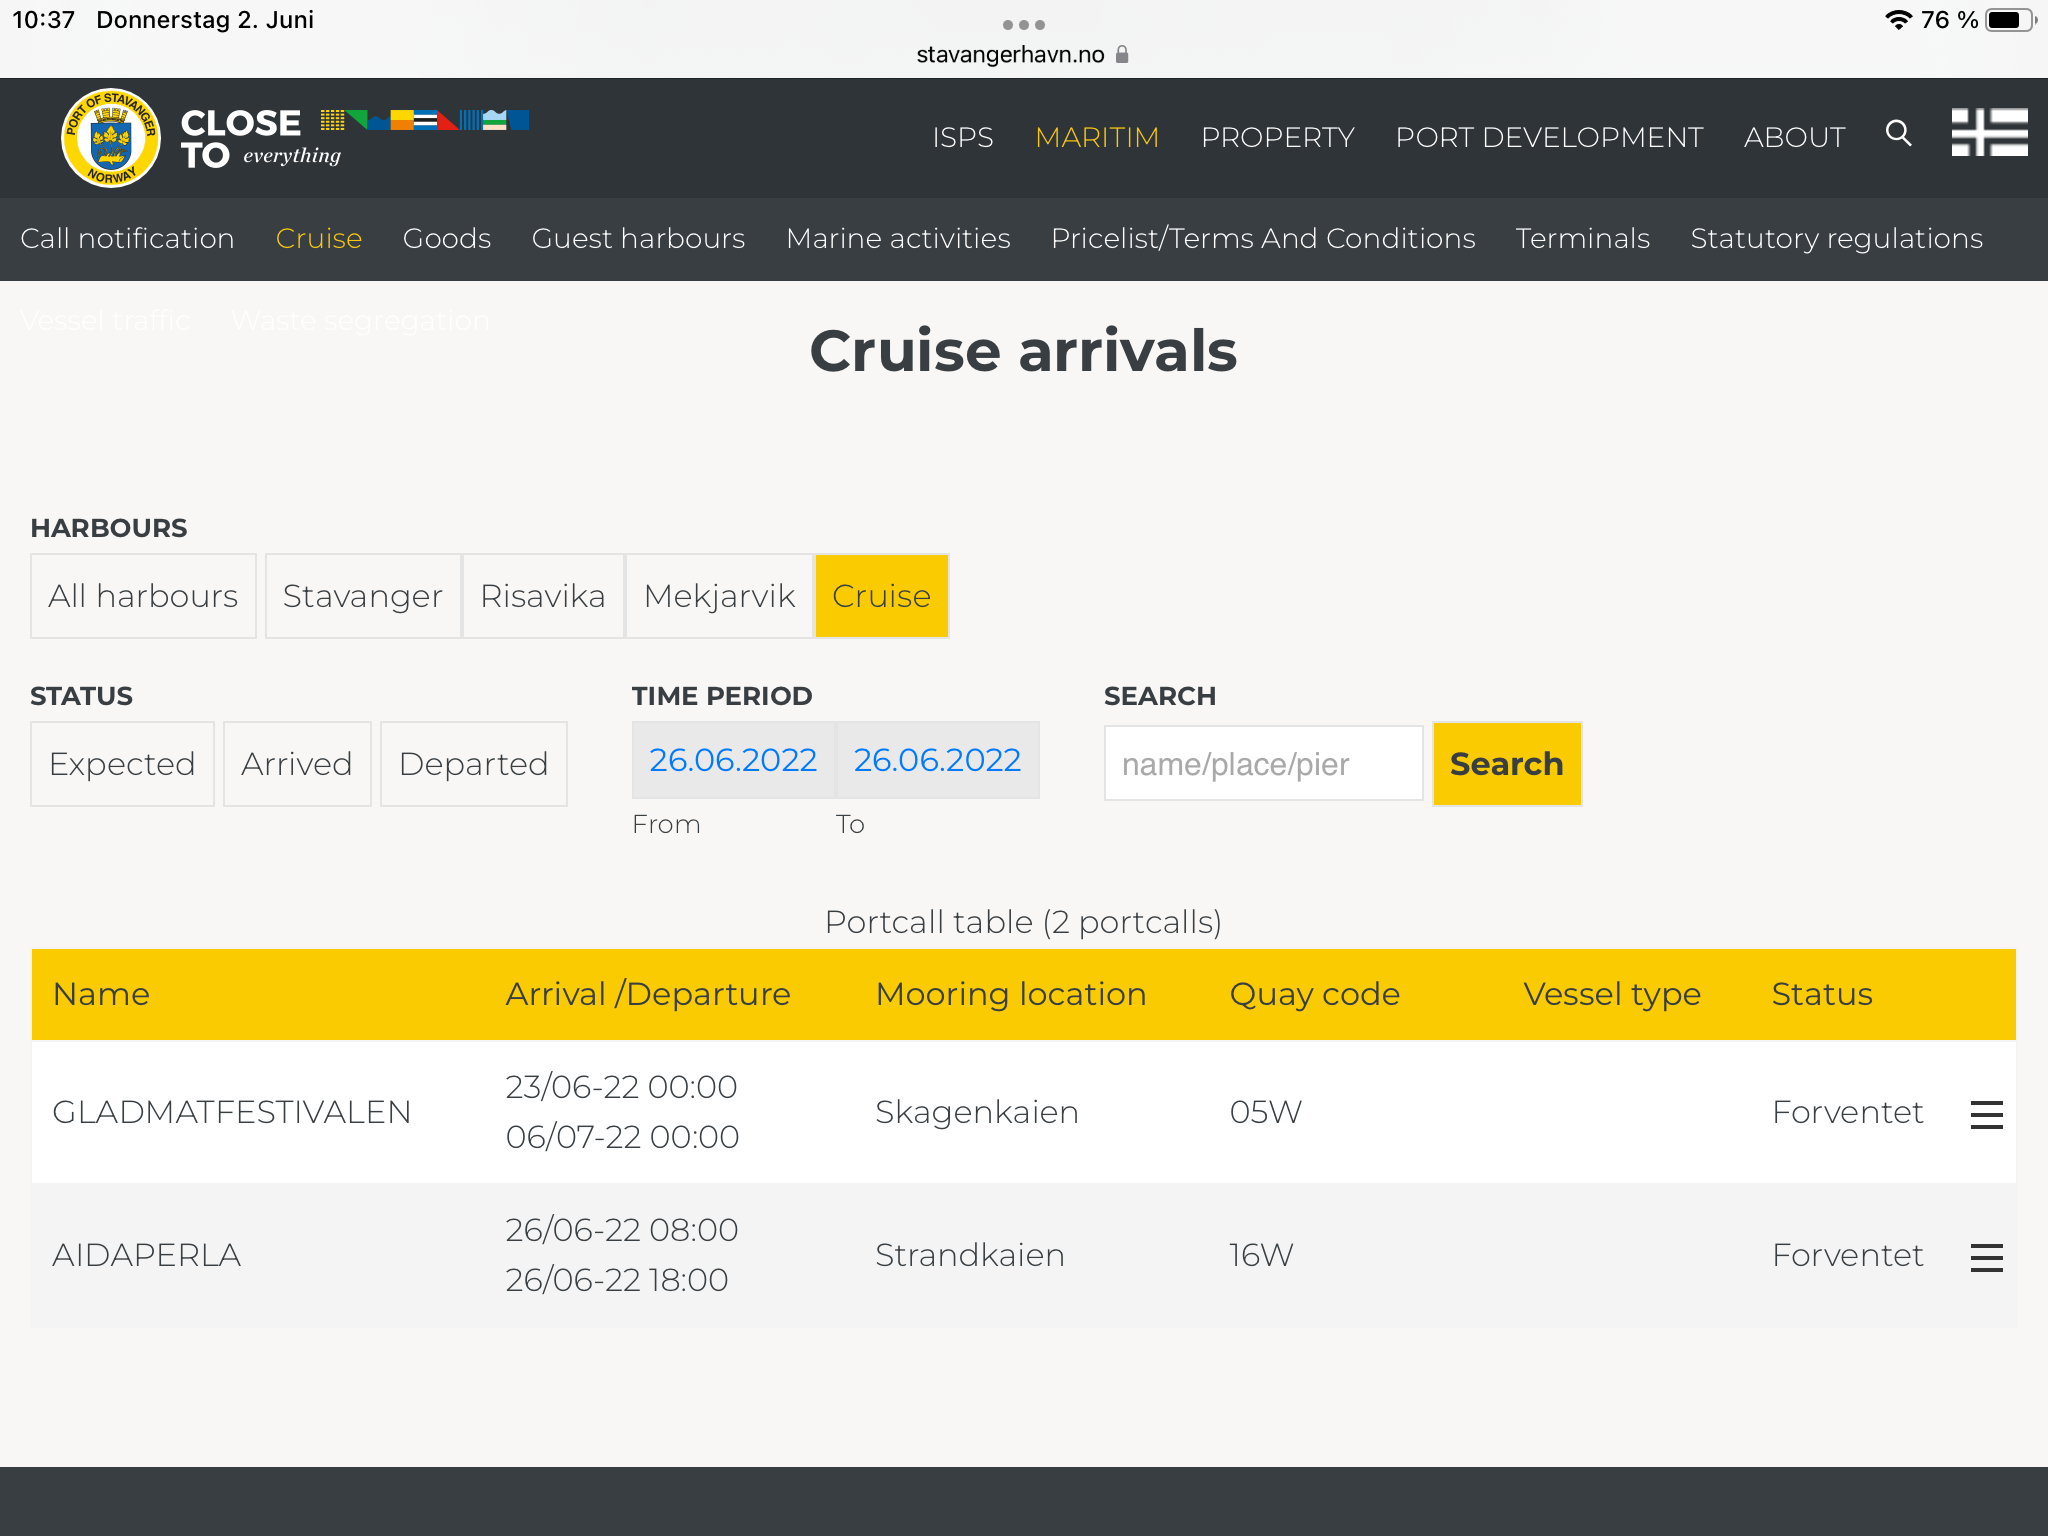Viewport: 2048px width, 1536px height.
Task: Toggle the Expected status filter
Action: (122, 764)
